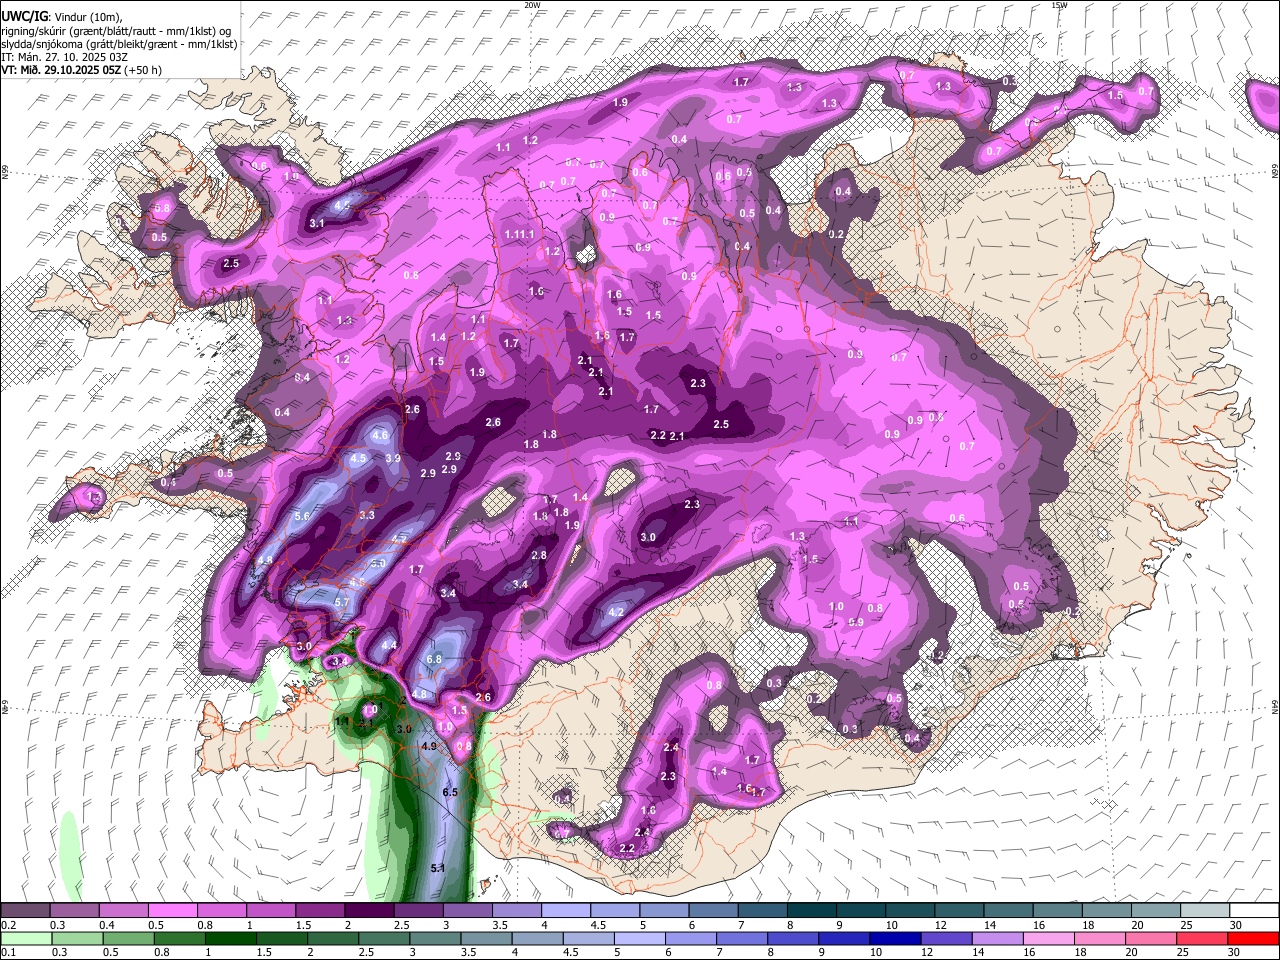Pick bottom legend swatch between 1 and 1.5
Image resolution: width=1280 pixels, height=960 pixels.
tap(232, 938)
